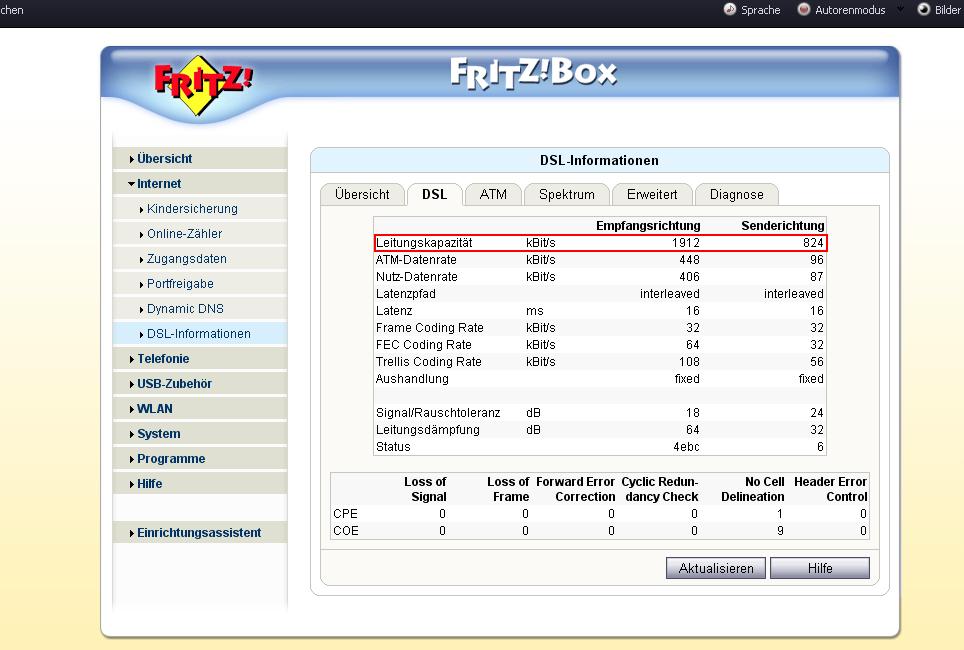The width and height of the screenshot is (964, 650).
Task: Switch to the Übersicht tab
Action: point(362,194)
